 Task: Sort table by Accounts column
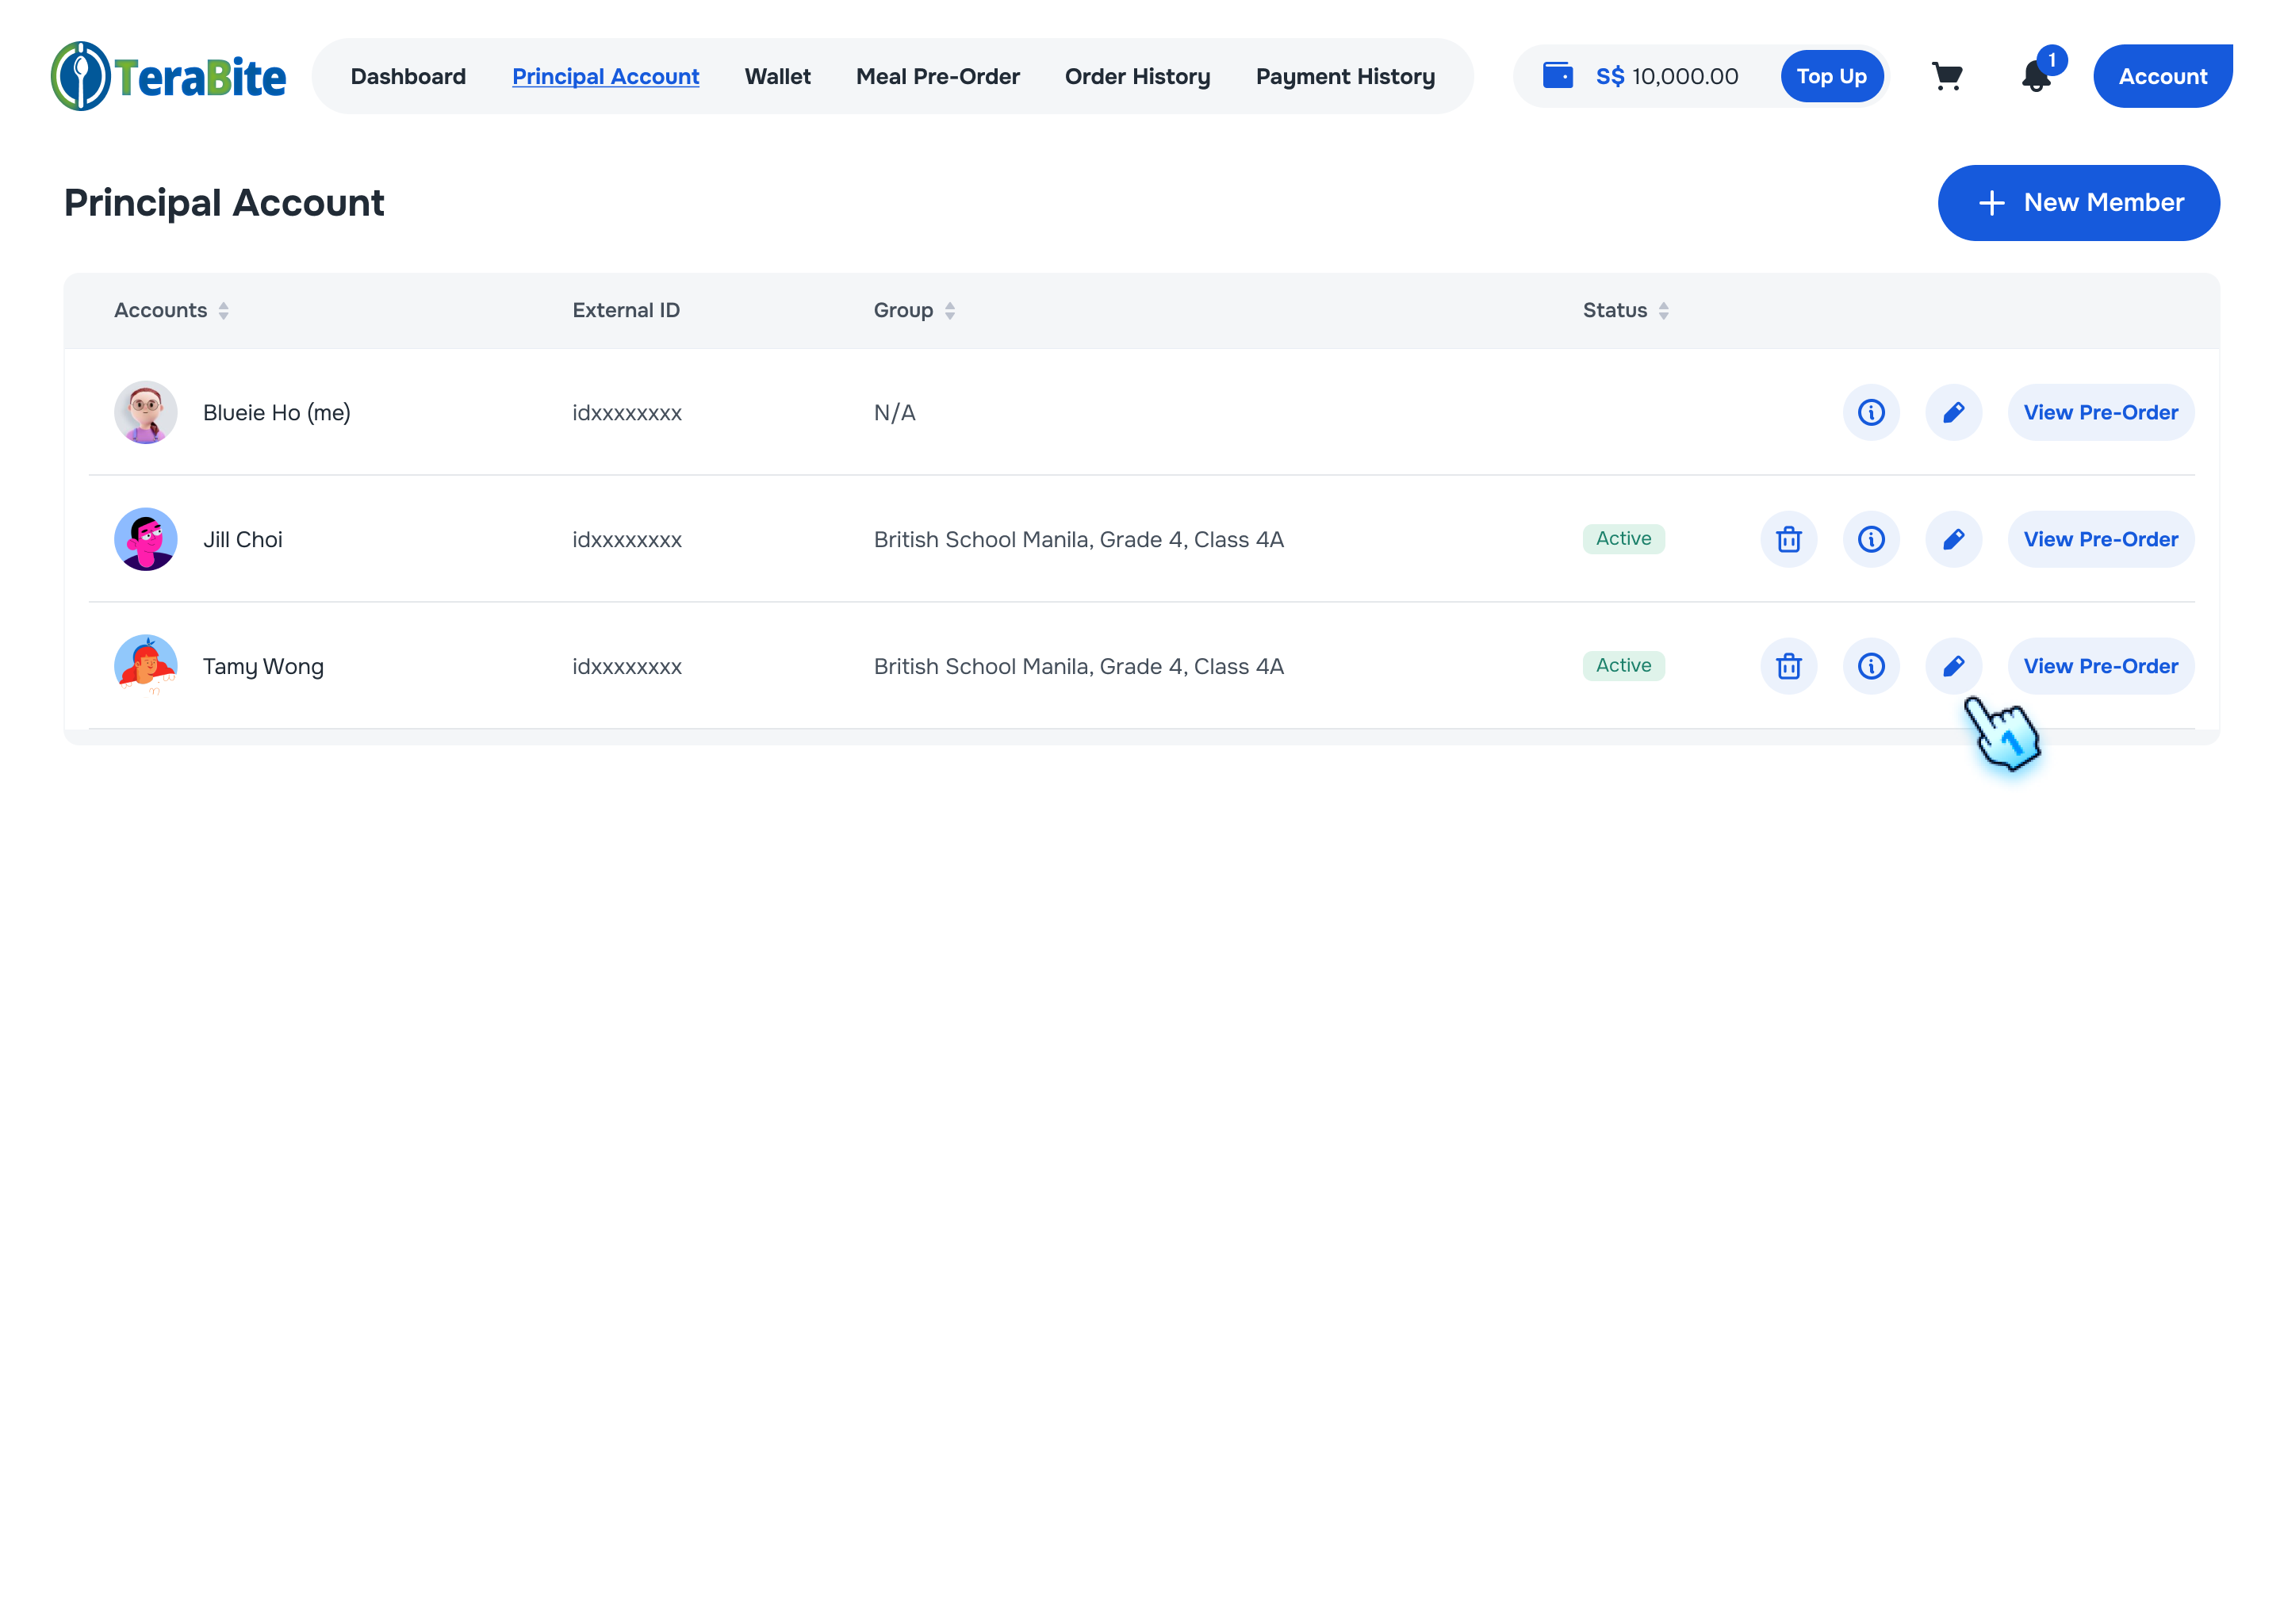223,311
